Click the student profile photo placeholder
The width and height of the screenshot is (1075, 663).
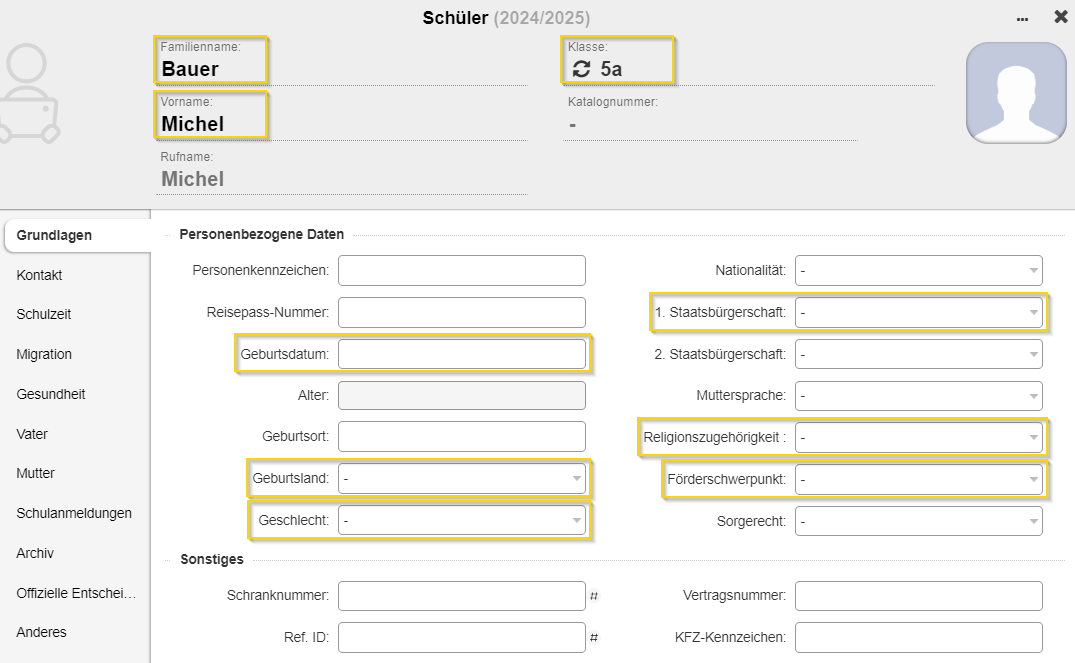1016,93
